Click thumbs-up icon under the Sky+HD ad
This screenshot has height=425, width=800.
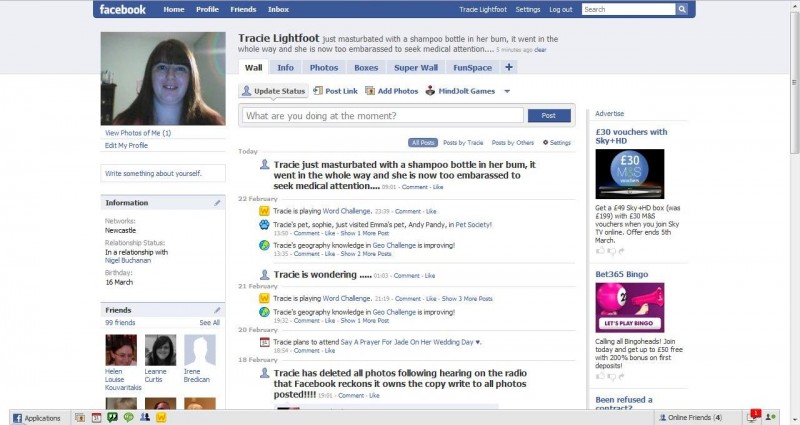601,251
